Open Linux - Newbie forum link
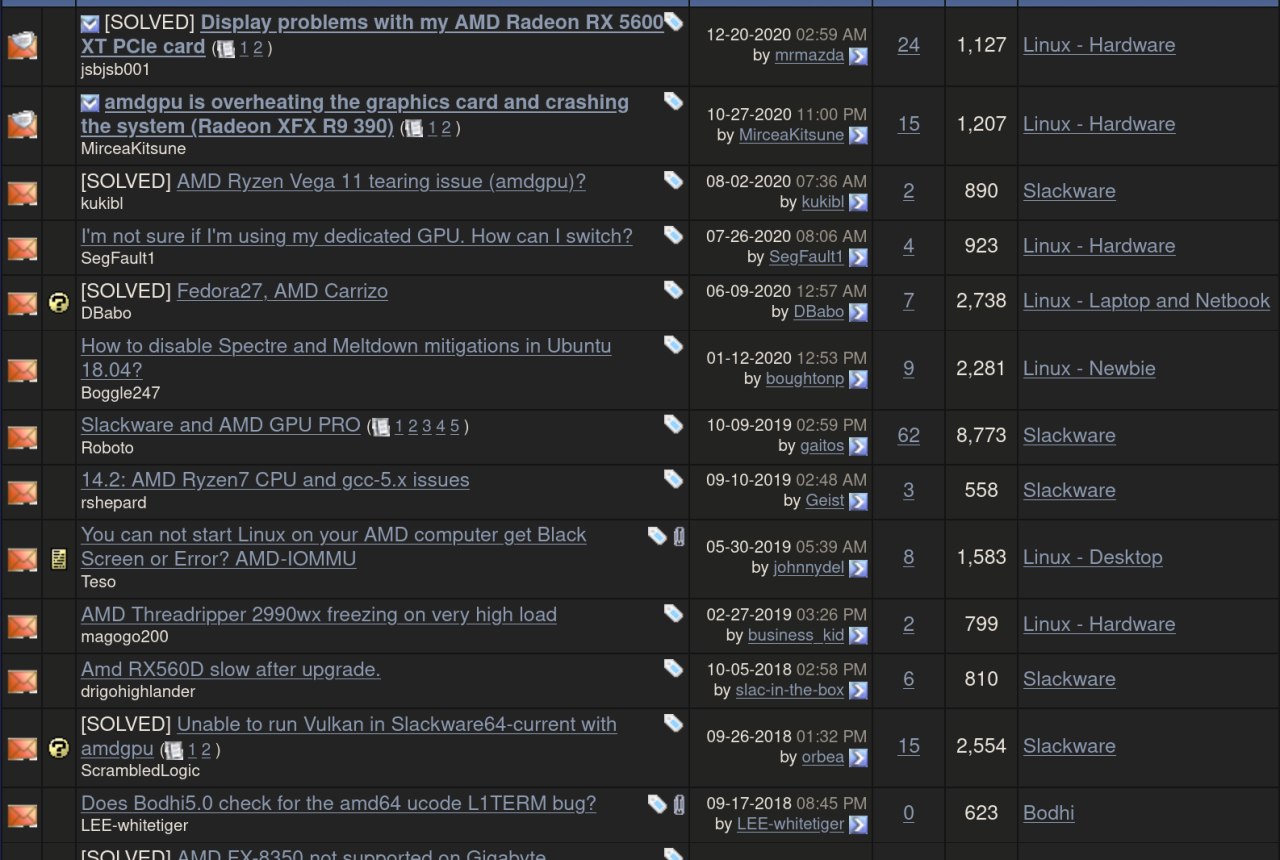The width and height of the screenshot is (1280, 860). [x=1089, y=368]
